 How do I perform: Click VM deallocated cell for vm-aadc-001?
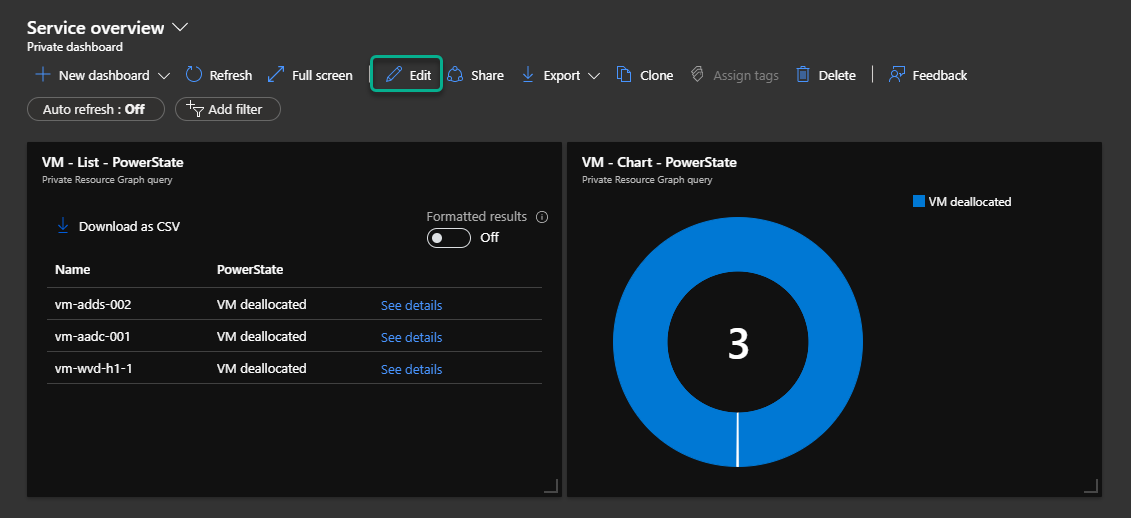[262, 336]
